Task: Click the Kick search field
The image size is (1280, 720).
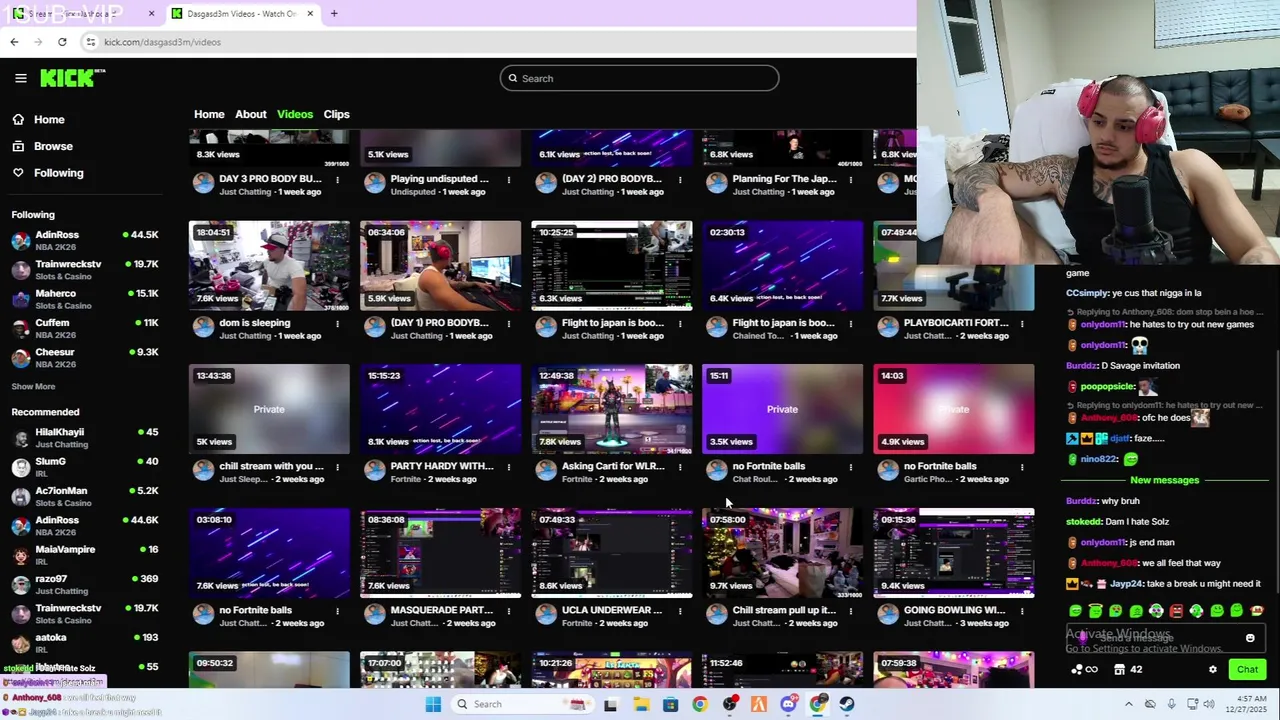Action: 639,78
